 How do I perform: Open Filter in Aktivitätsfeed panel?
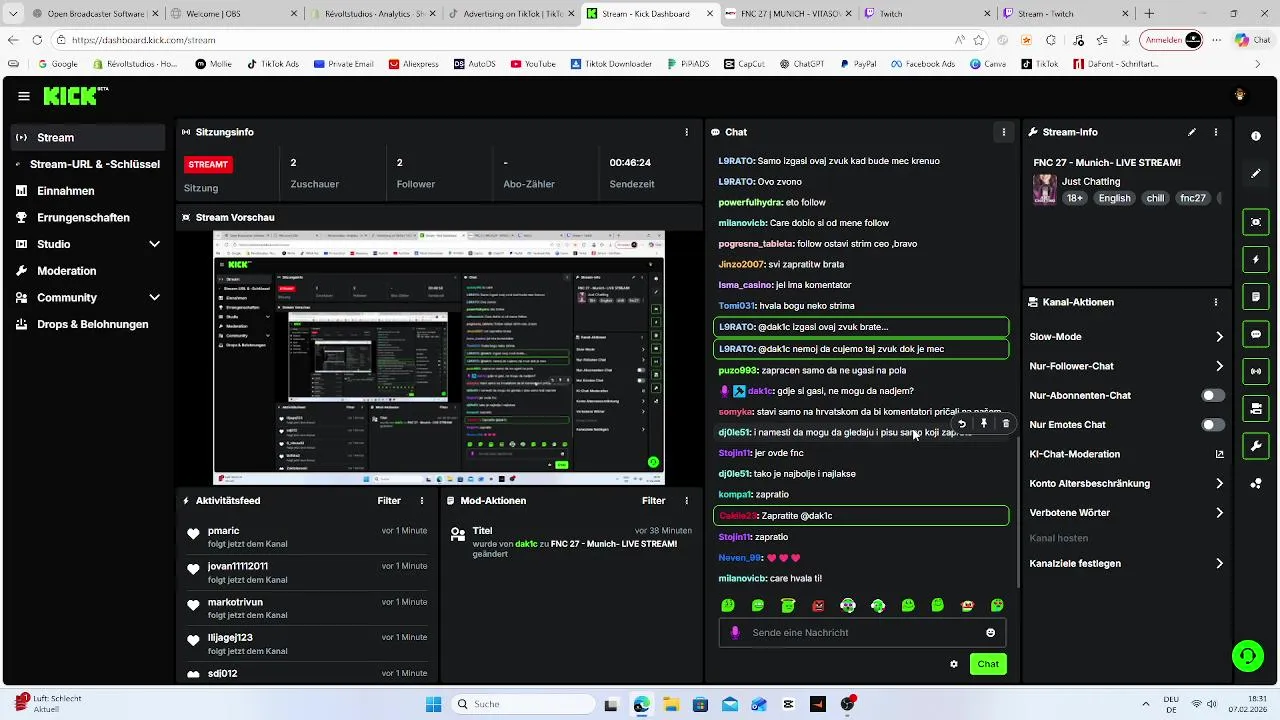[389, 501]
